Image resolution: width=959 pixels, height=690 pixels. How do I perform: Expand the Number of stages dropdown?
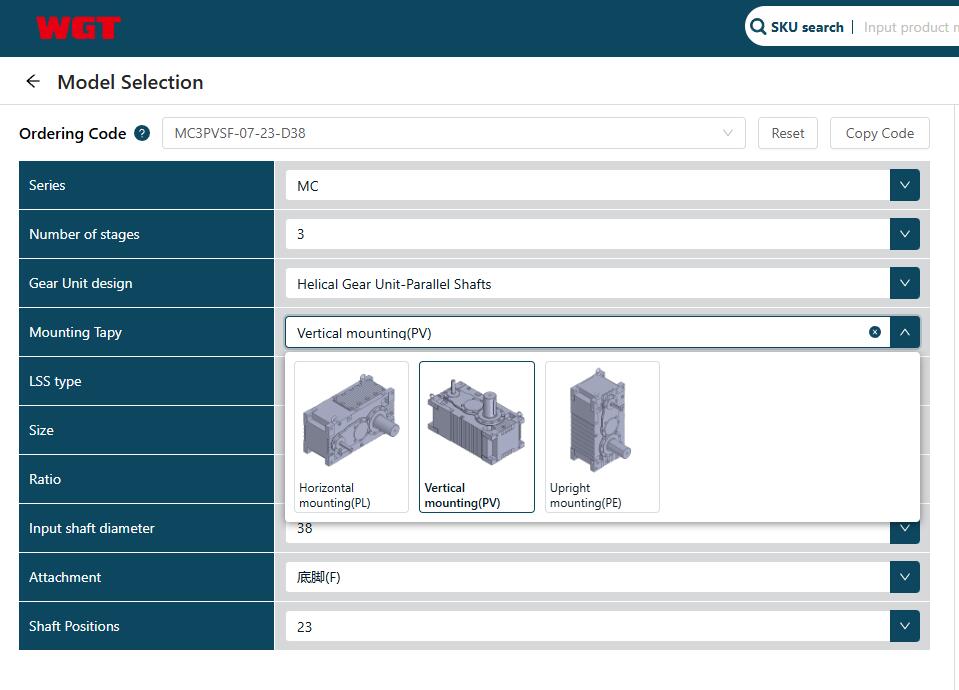904,234
